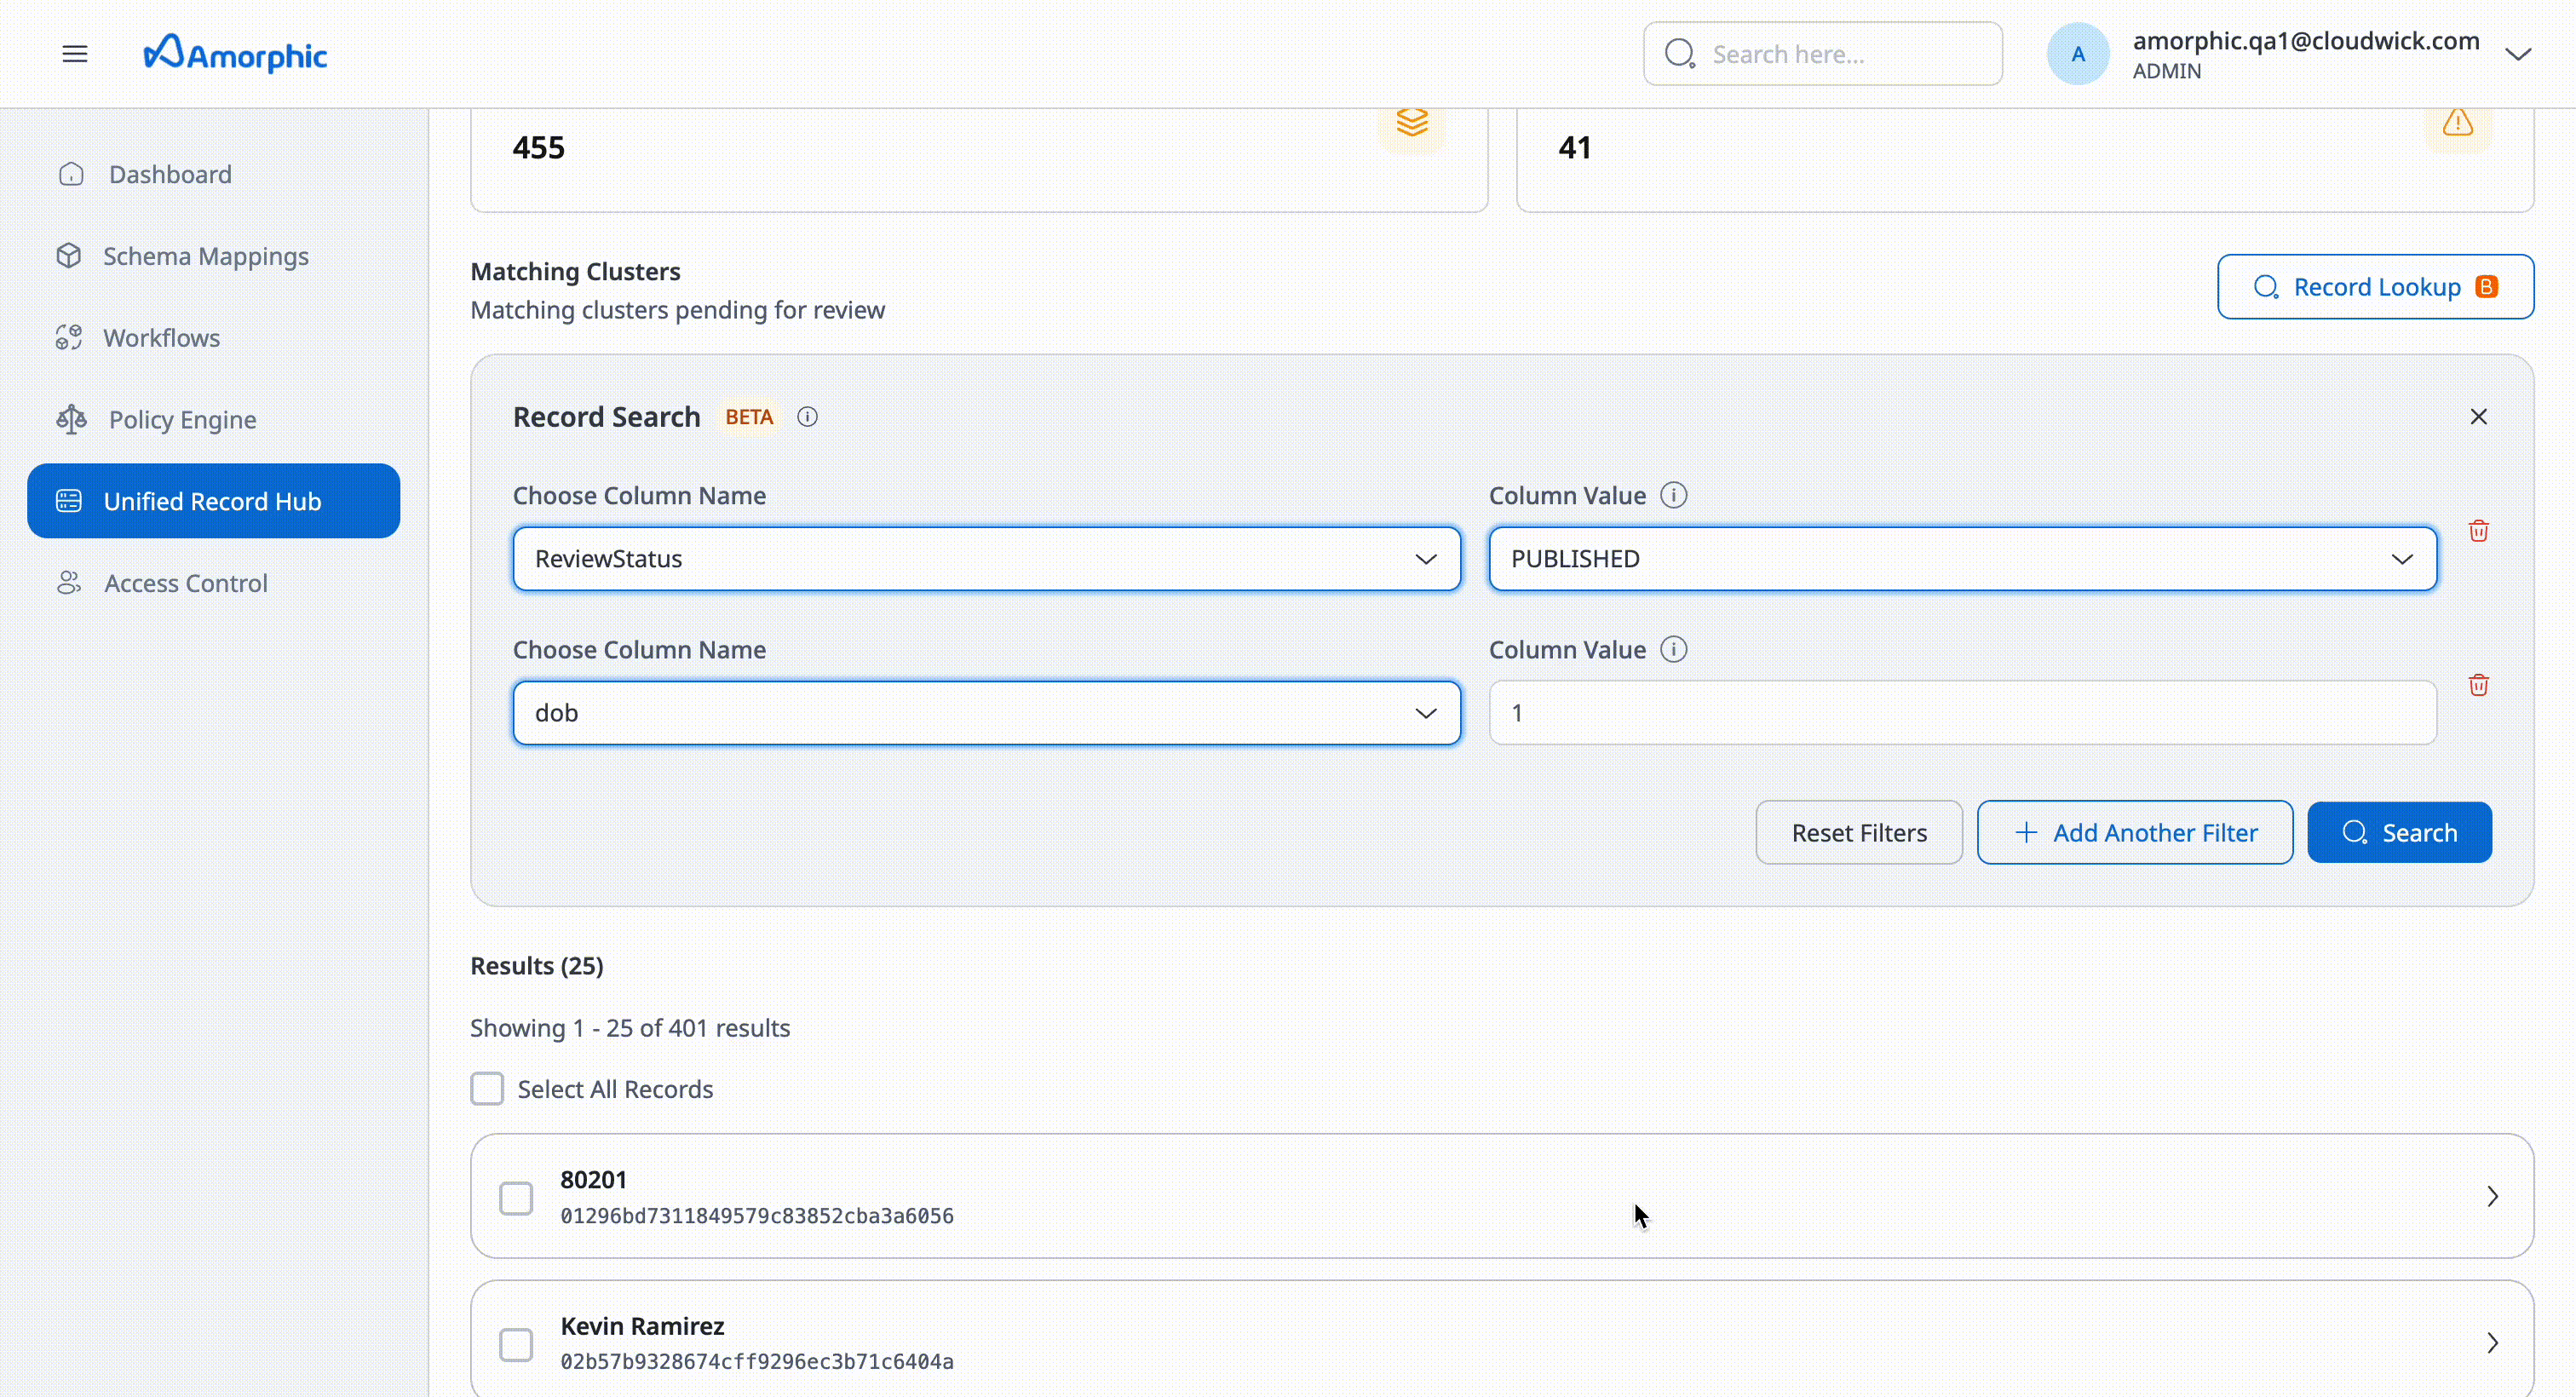Select Unified Record Hub in sidebar
Screen dimensions: 2576x1397
tap(212, 500)
